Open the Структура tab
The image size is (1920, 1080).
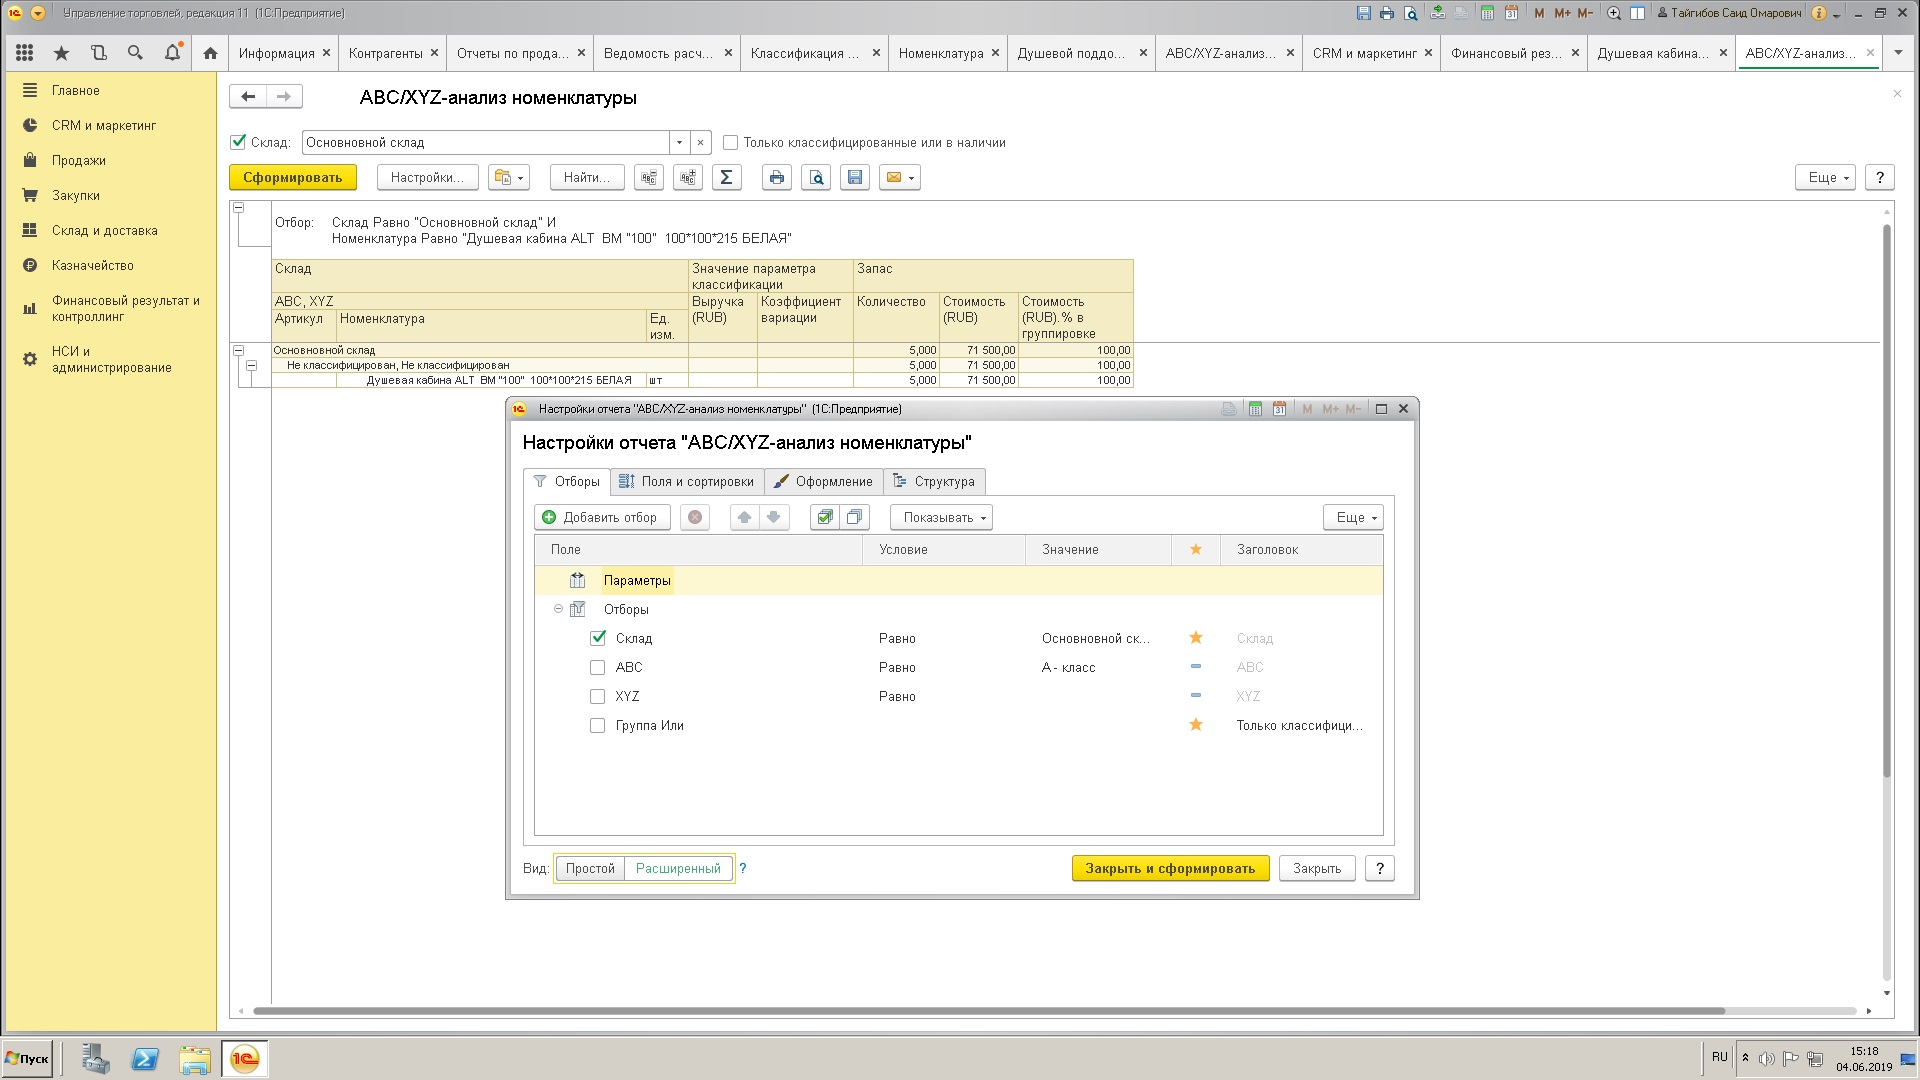point(934,481)
